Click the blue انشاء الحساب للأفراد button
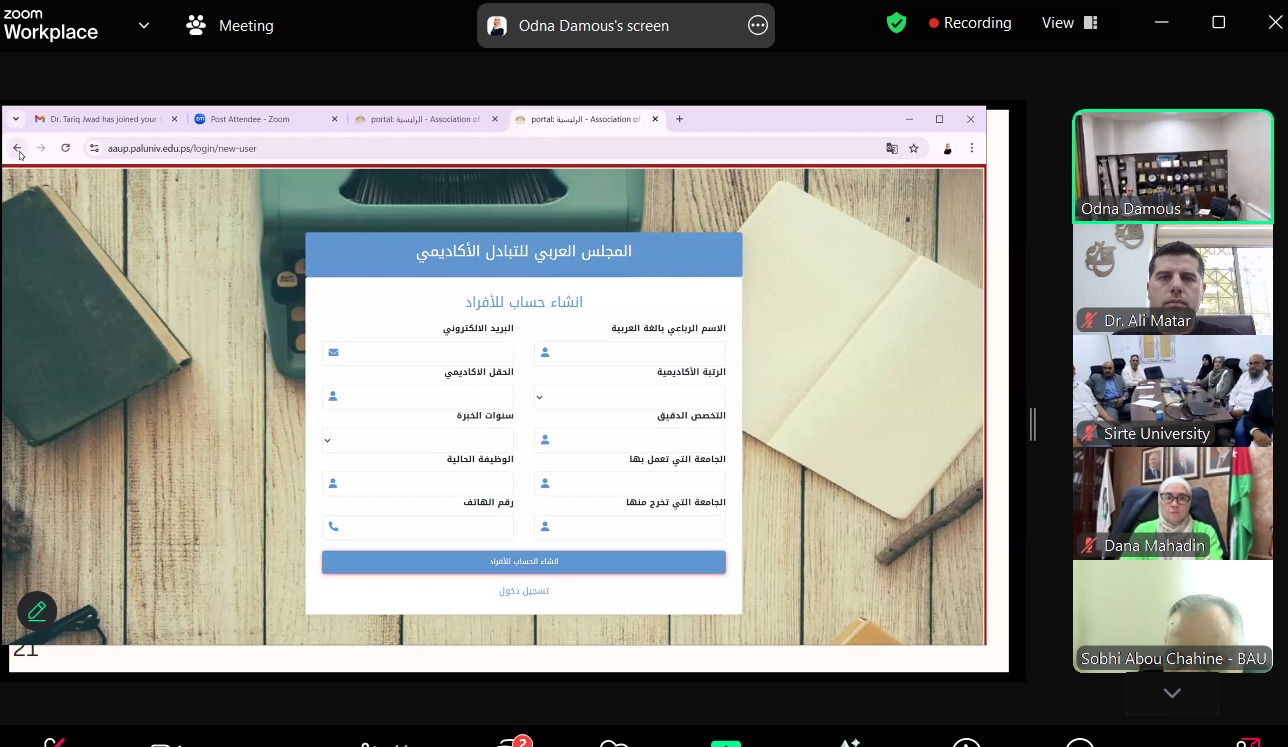The width and height of the screenshot is (1288, 747). tap(523, 562)
